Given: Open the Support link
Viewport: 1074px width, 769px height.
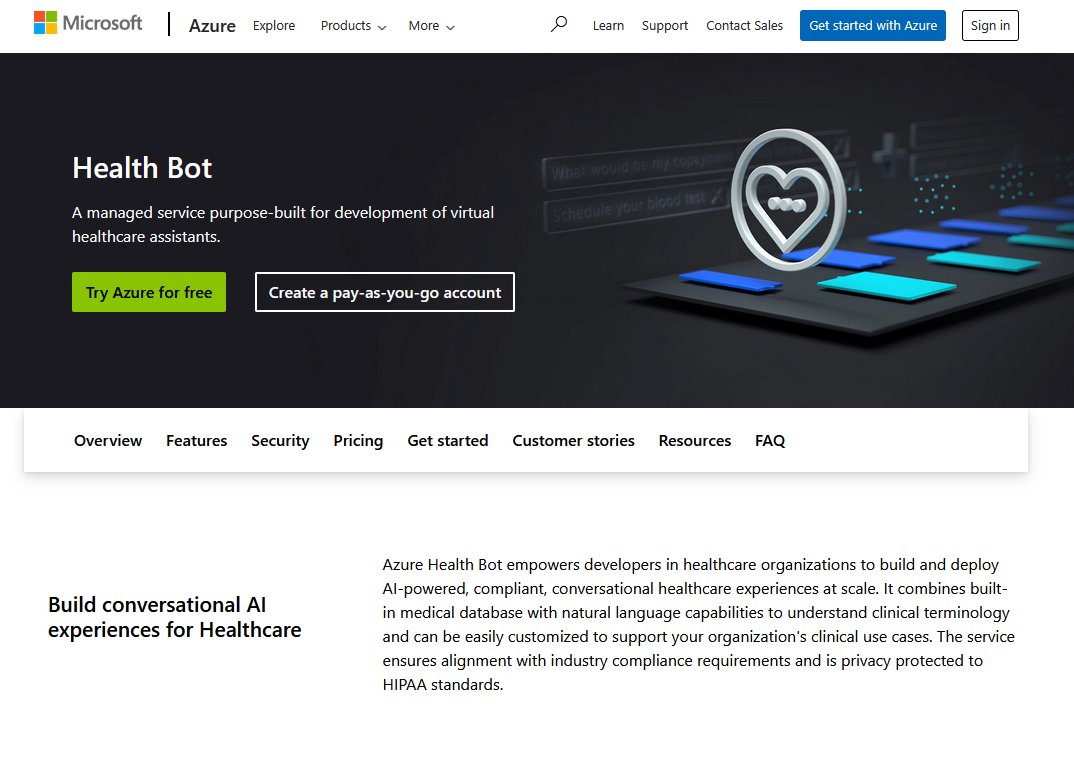Looking at the screenshot, I should tap(664, 26).
